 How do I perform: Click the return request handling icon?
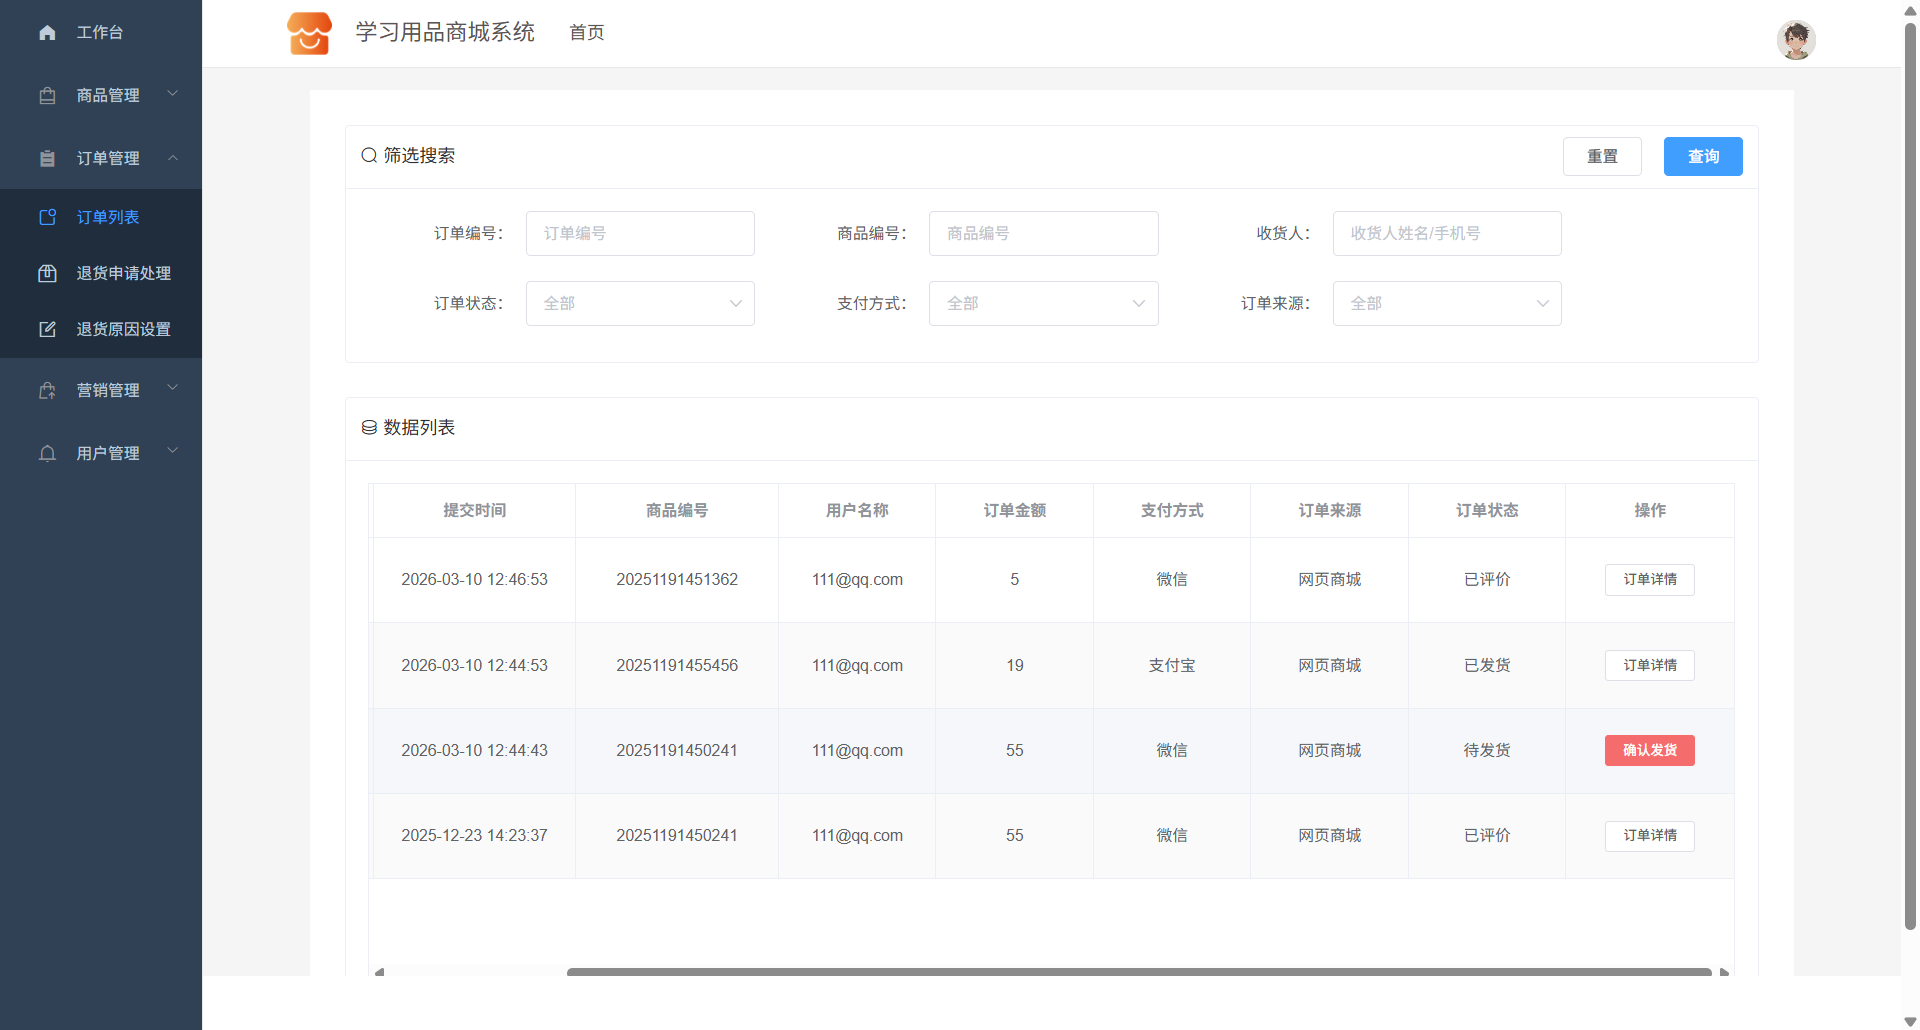(x=47, y=273)
